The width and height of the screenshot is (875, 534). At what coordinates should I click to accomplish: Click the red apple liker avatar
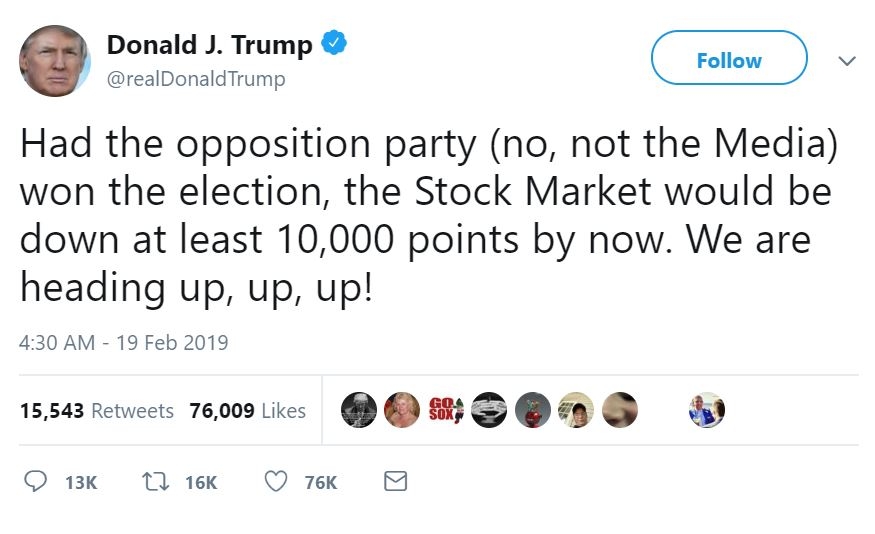point(533,410)
